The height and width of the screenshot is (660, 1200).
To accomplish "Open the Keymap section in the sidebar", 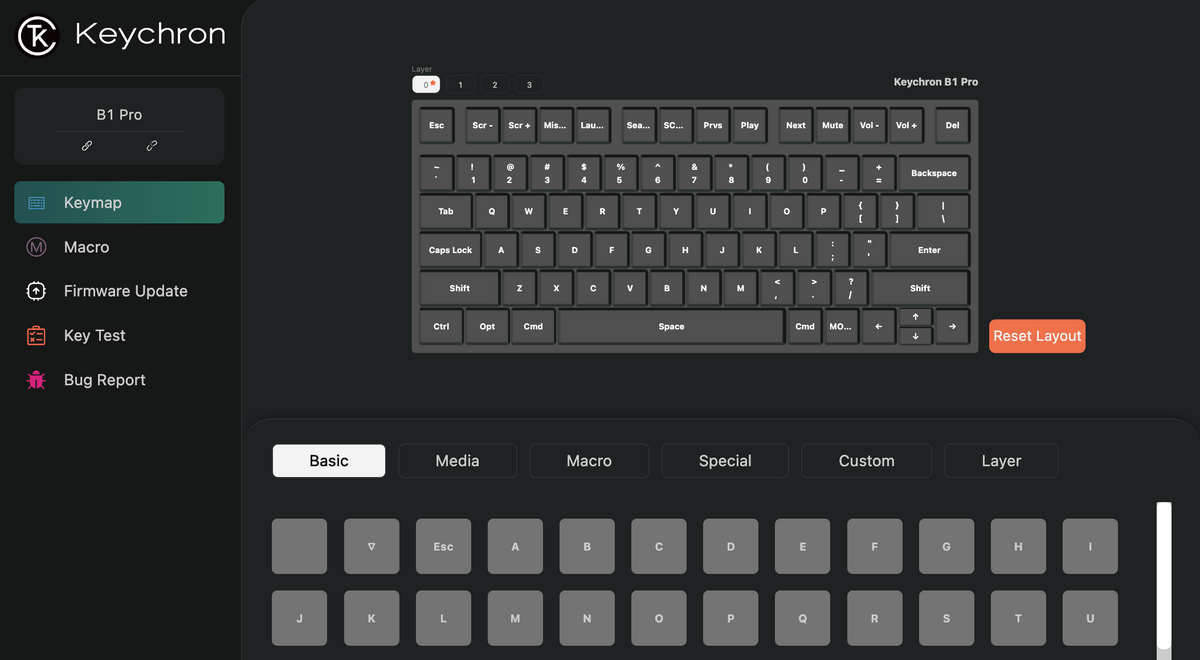I will (x=119, y=202).
